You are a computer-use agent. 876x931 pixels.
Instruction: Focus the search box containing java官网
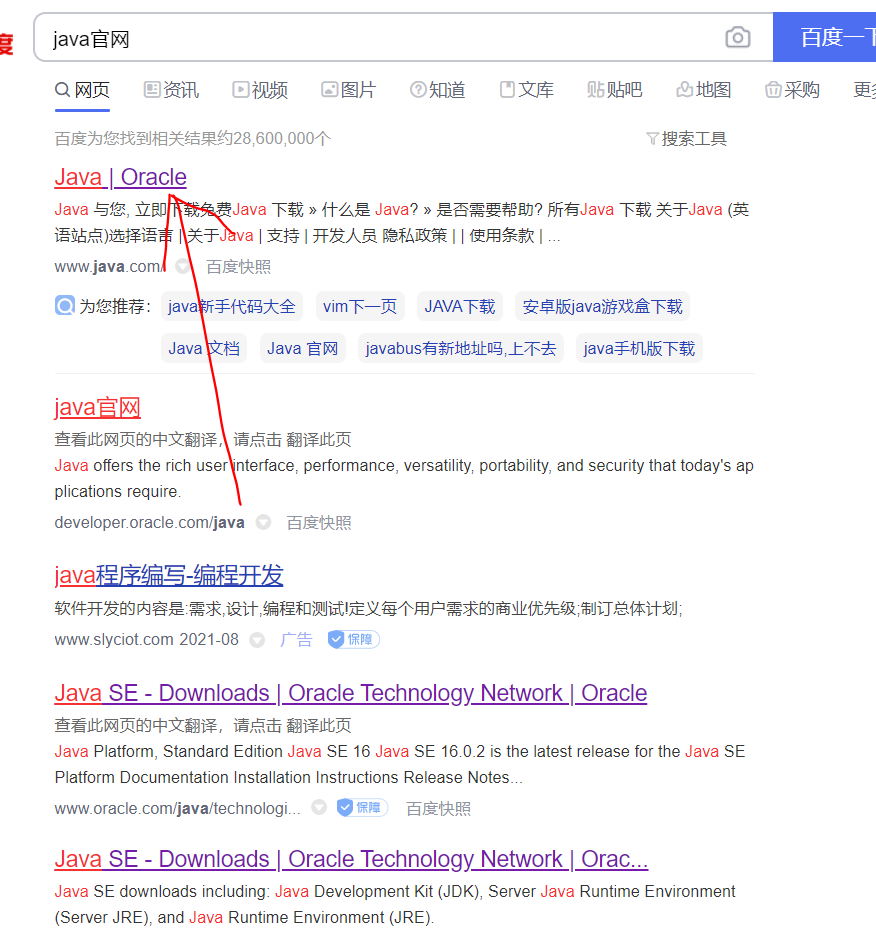(x=380, y=37)
